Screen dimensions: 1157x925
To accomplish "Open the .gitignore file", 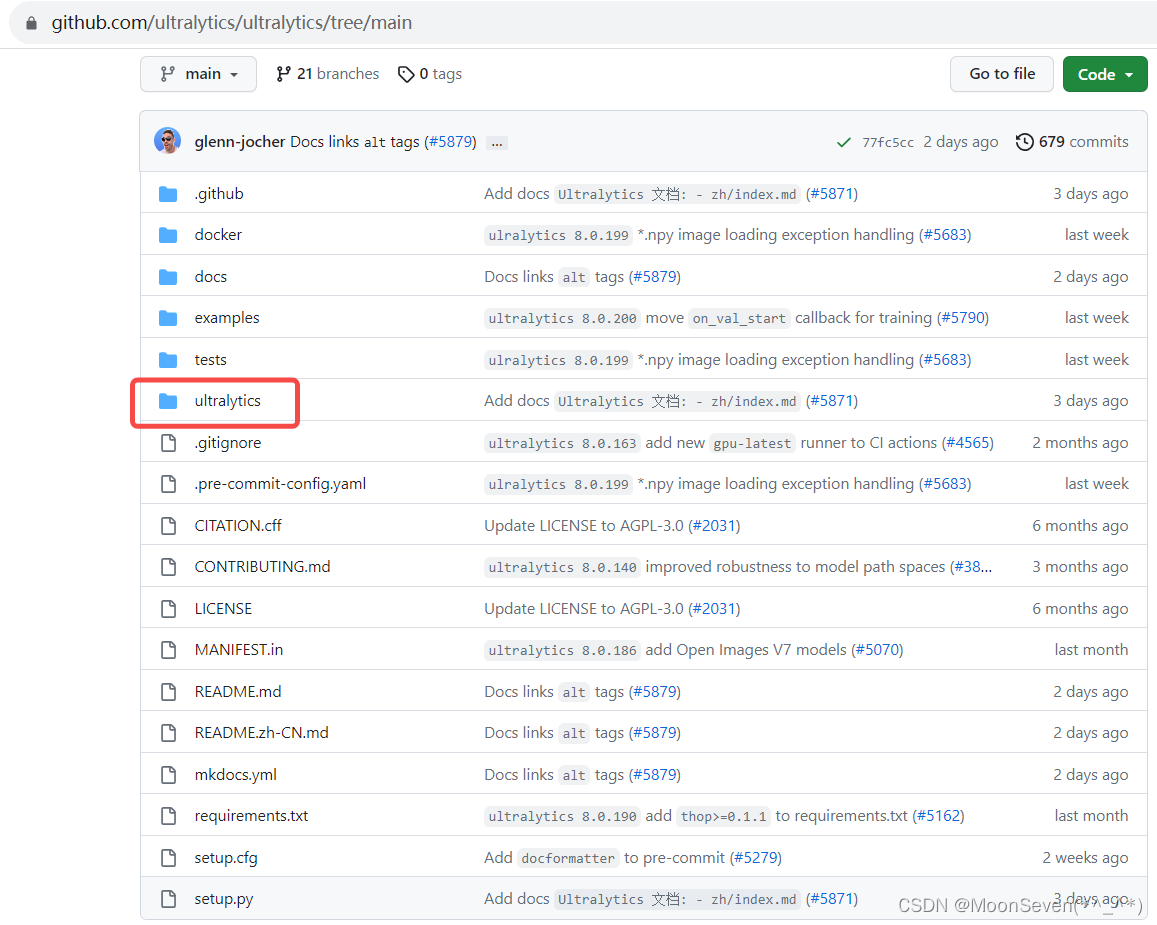I will (227, 443).
